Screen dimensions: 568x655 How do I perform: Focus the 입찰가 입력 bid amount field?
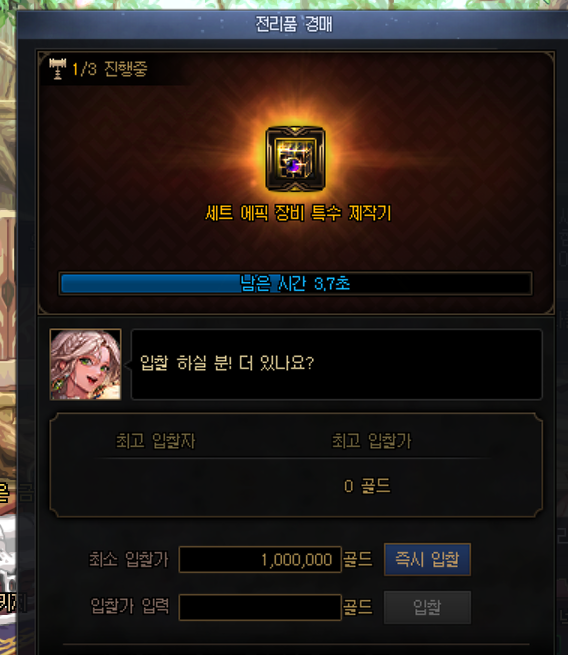(x=260, y=607)
